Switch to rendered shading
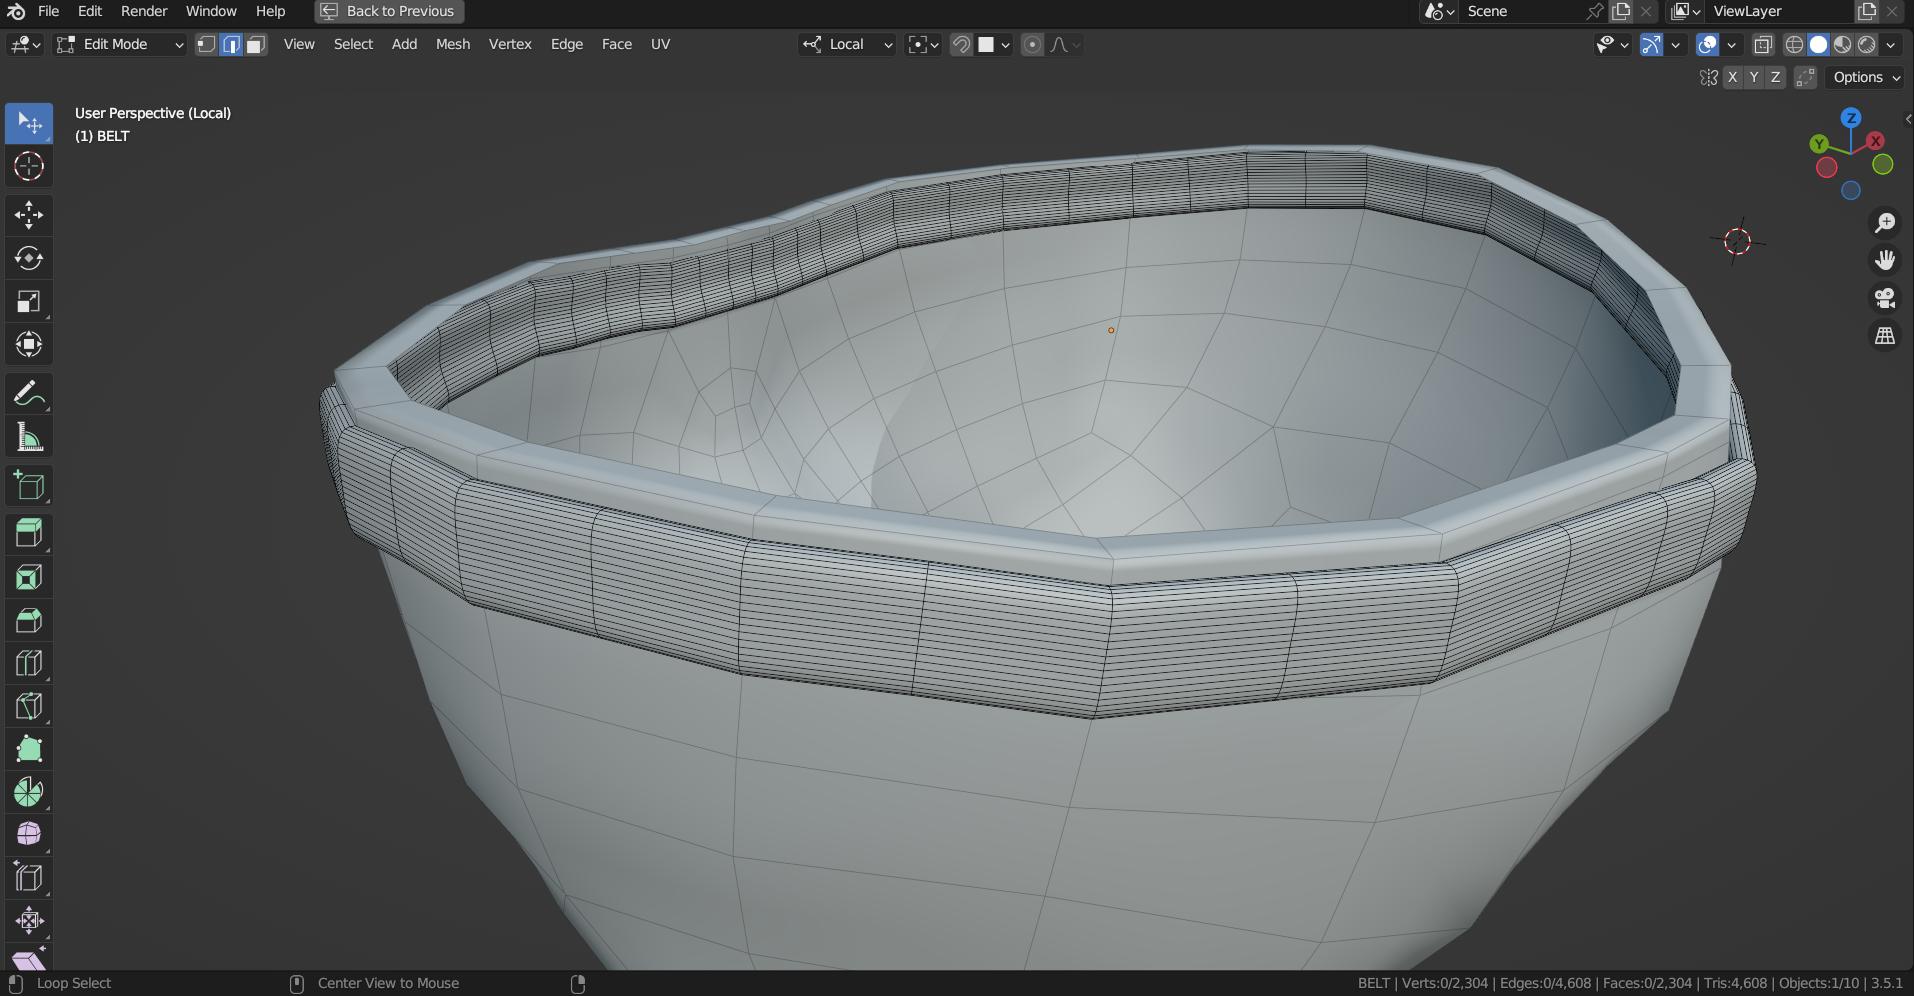Image resolution: width=1914 pixels, height=996 pixels. click(1866, 44)
